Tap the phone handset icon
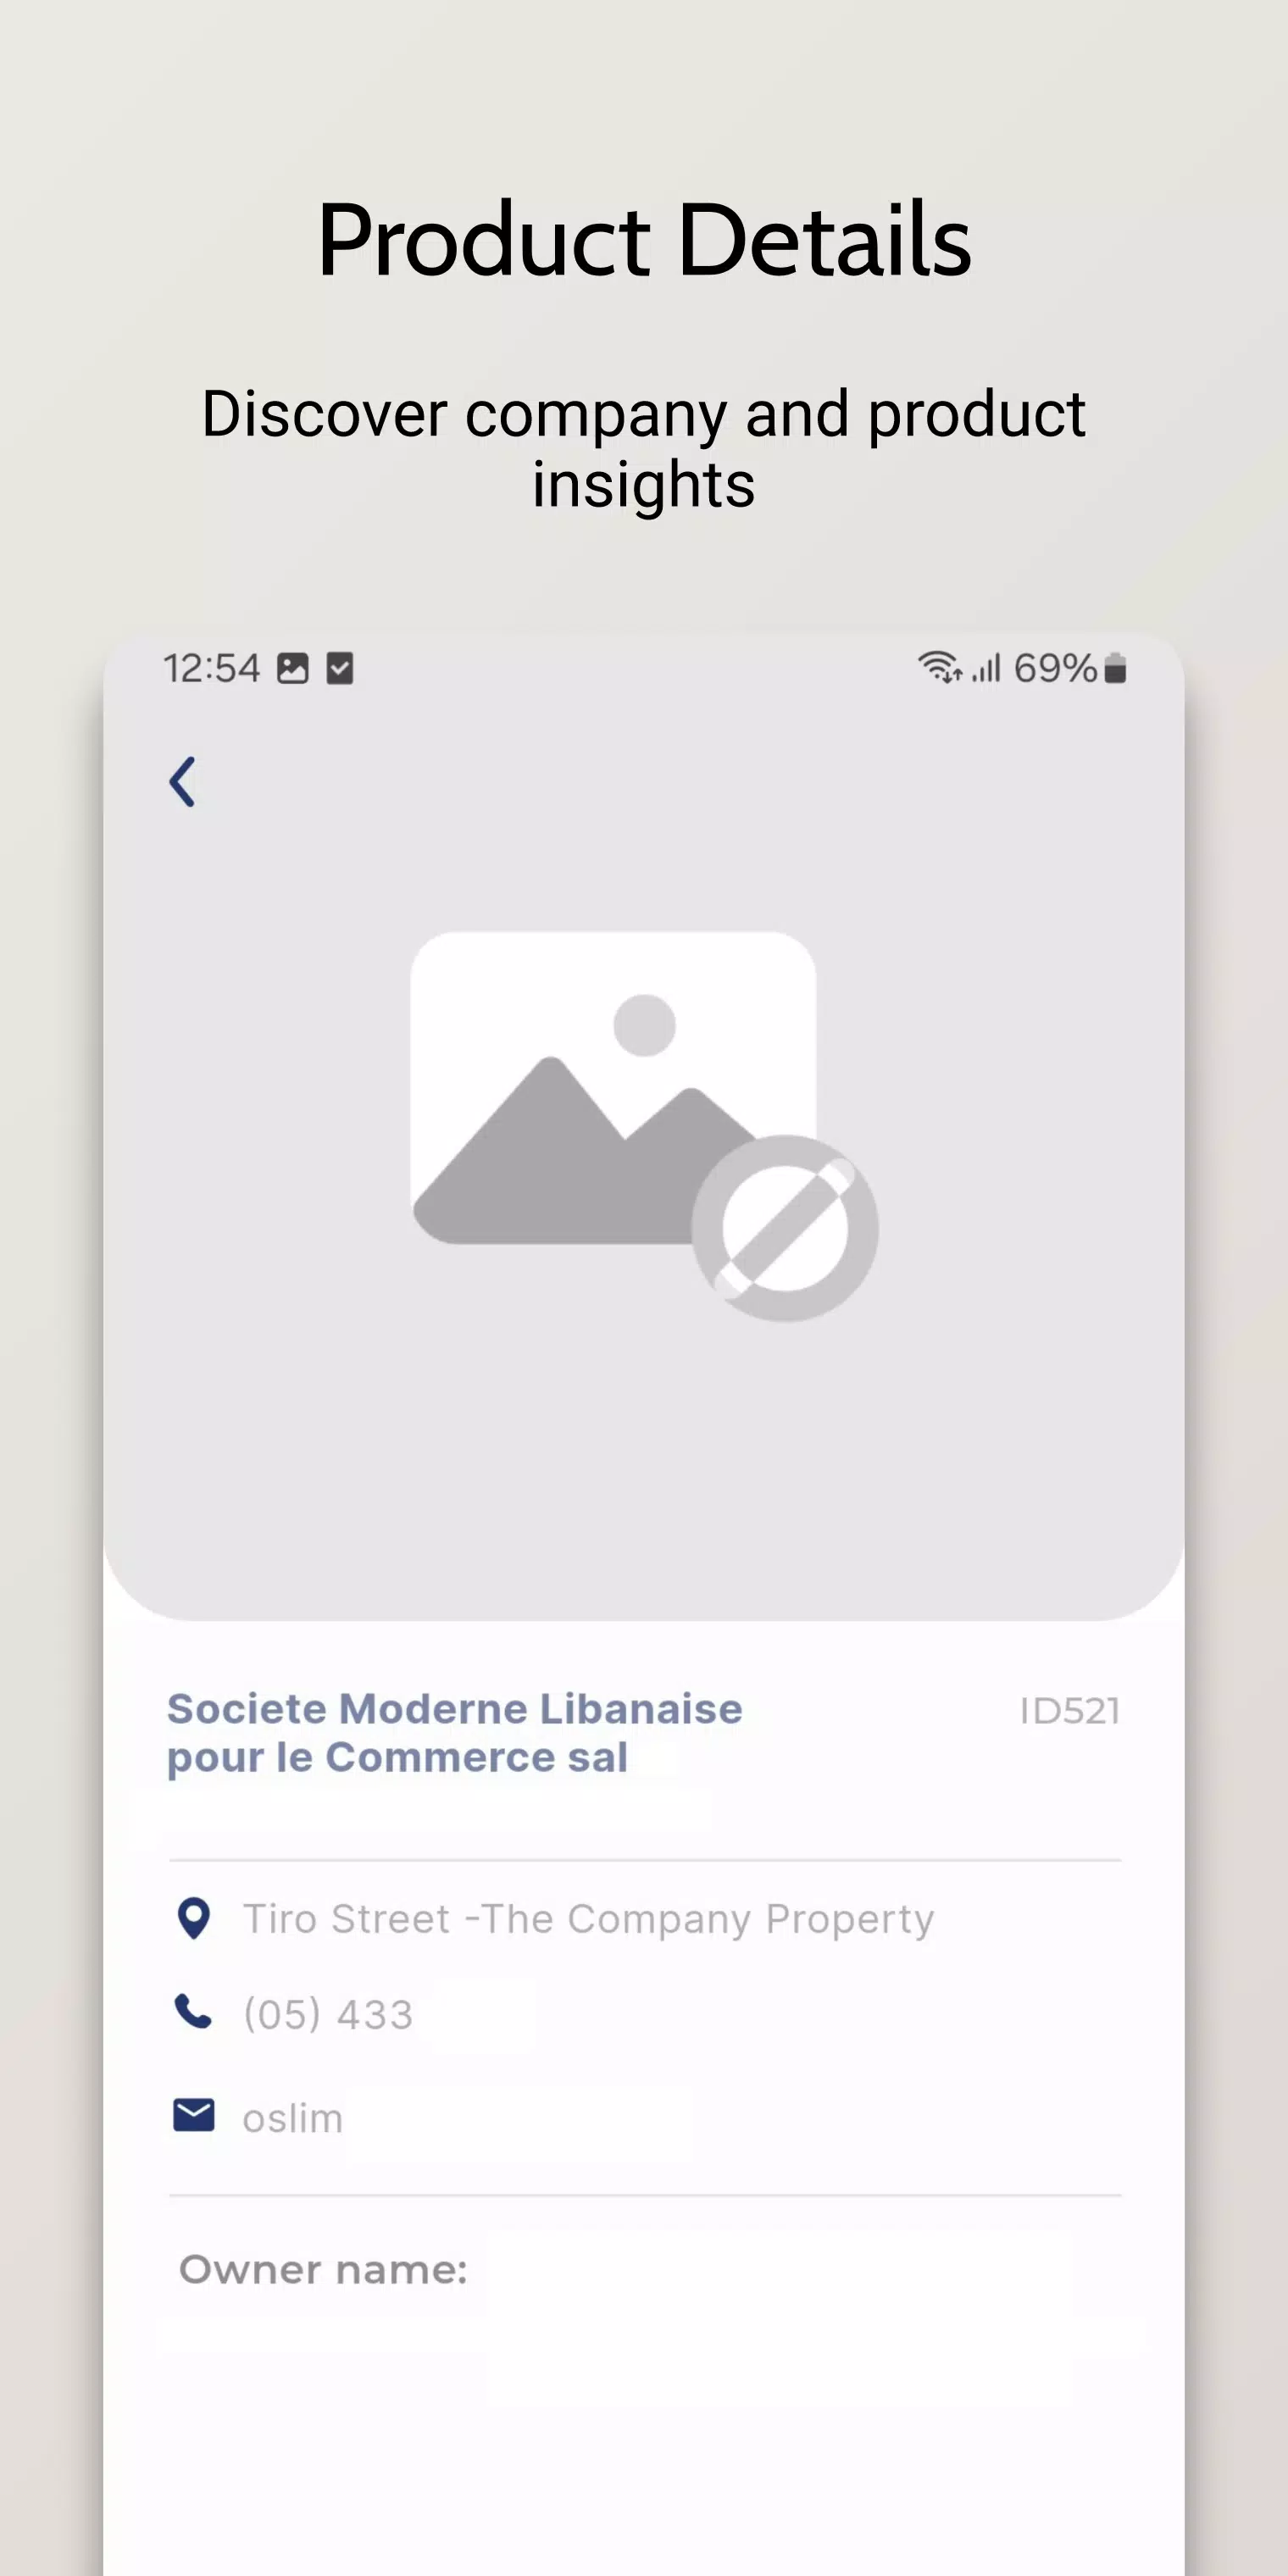This screenshot has height=2576, width=1288. pyautogui.click(x=193, y=2012)
